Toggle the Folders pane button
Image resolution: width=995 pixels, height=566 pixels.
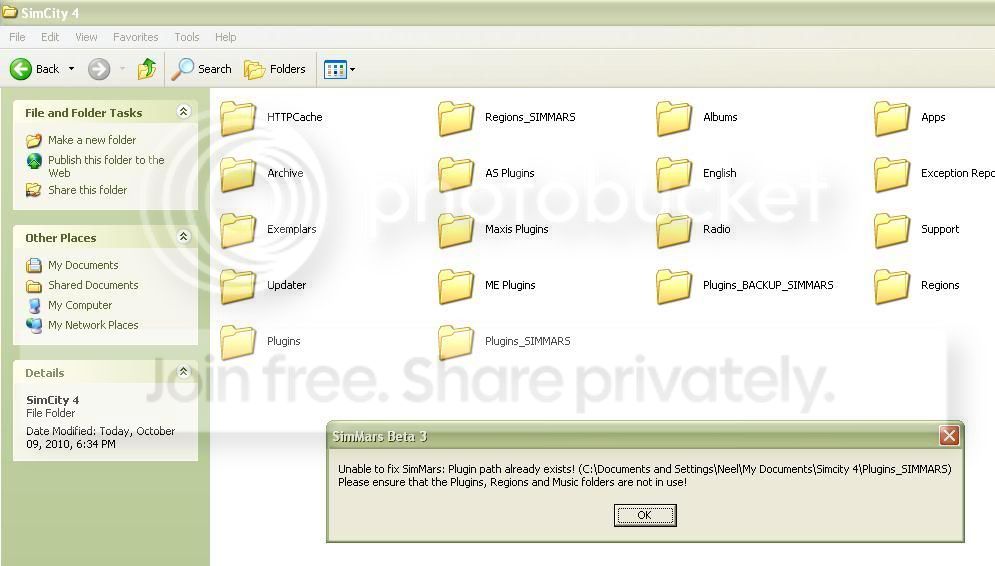[275, 69]
